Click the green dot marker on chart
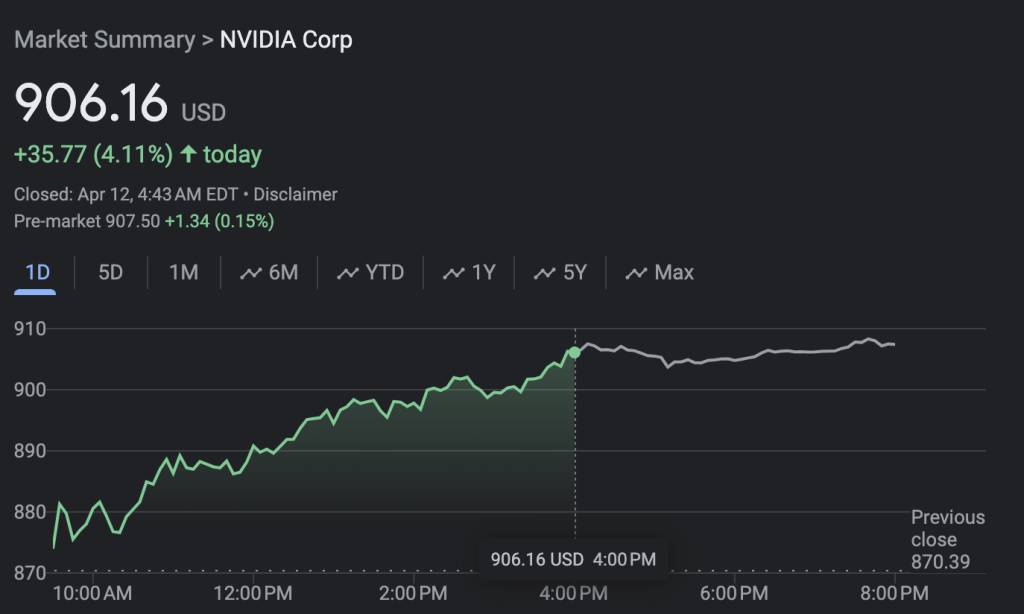This screenshot has width=1024, height=614. point(574,352)
